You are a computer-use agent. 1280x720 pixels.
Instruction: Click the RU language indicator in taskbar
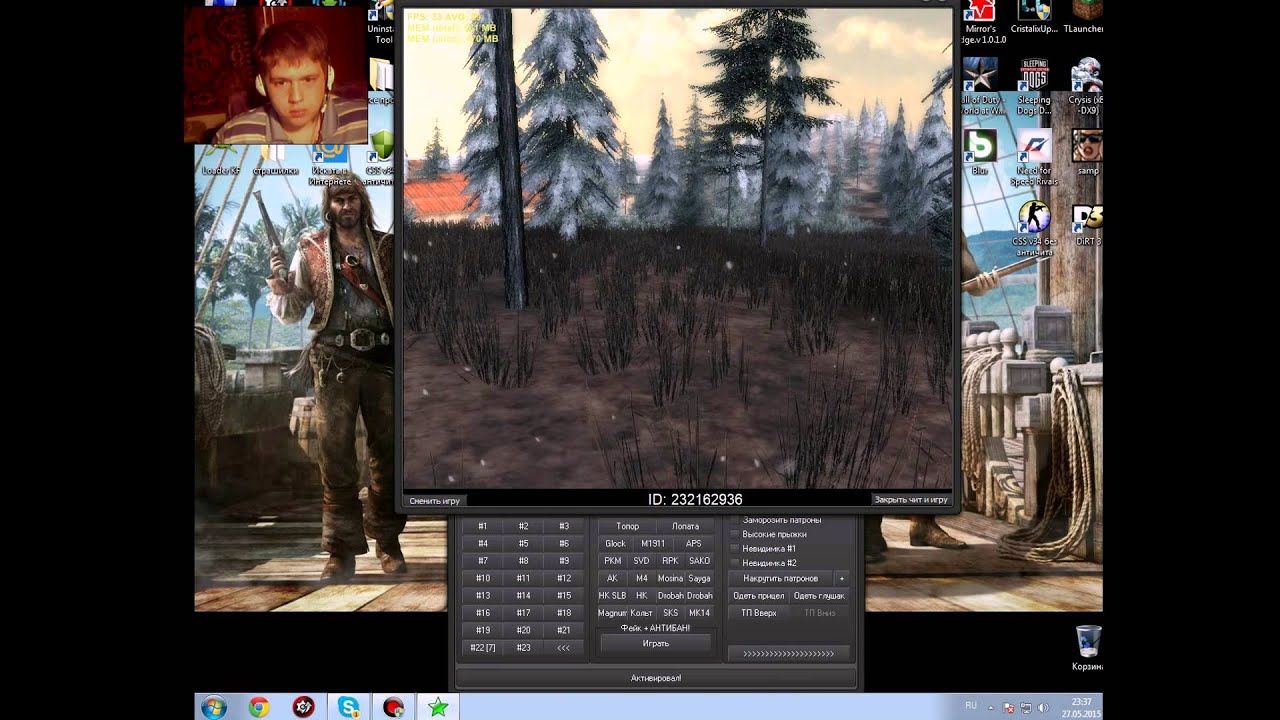971,706
